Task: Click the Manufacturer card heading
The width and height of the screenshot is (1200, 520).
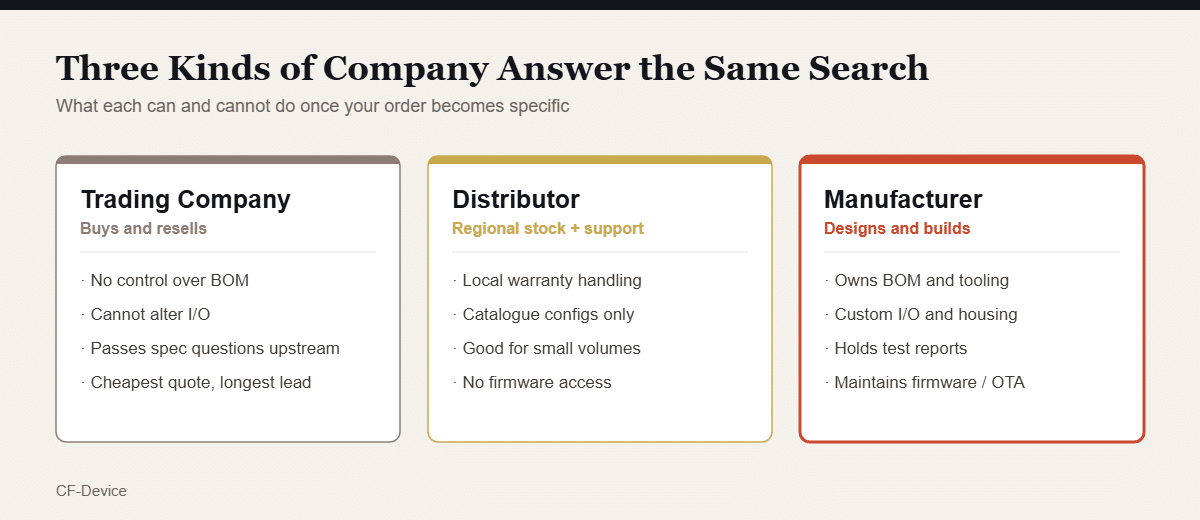Action: point(903,199)
